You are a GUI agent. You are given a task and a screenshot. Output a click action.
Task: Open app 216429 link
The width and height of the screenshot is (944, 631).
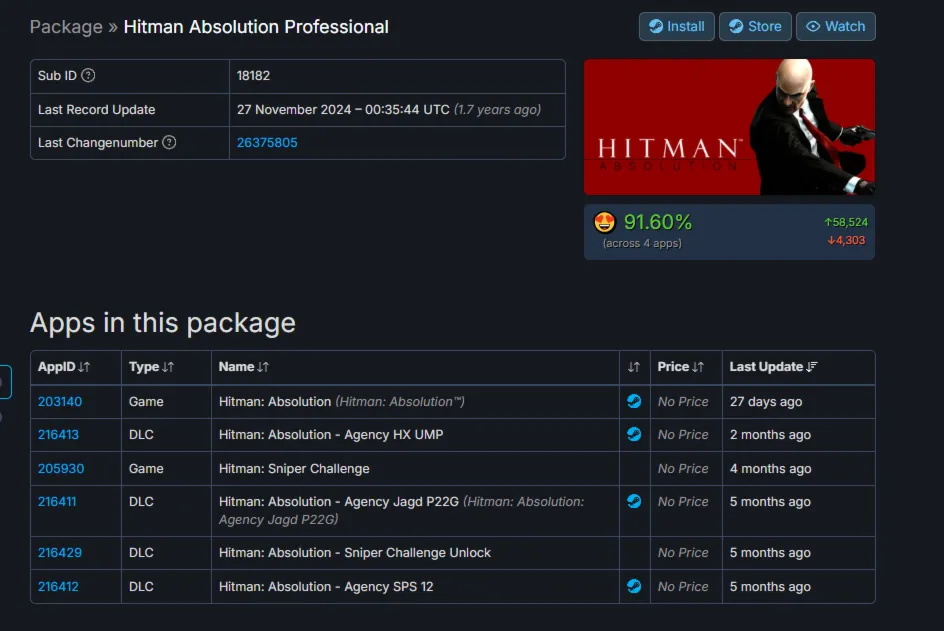(x=60, y=553)
